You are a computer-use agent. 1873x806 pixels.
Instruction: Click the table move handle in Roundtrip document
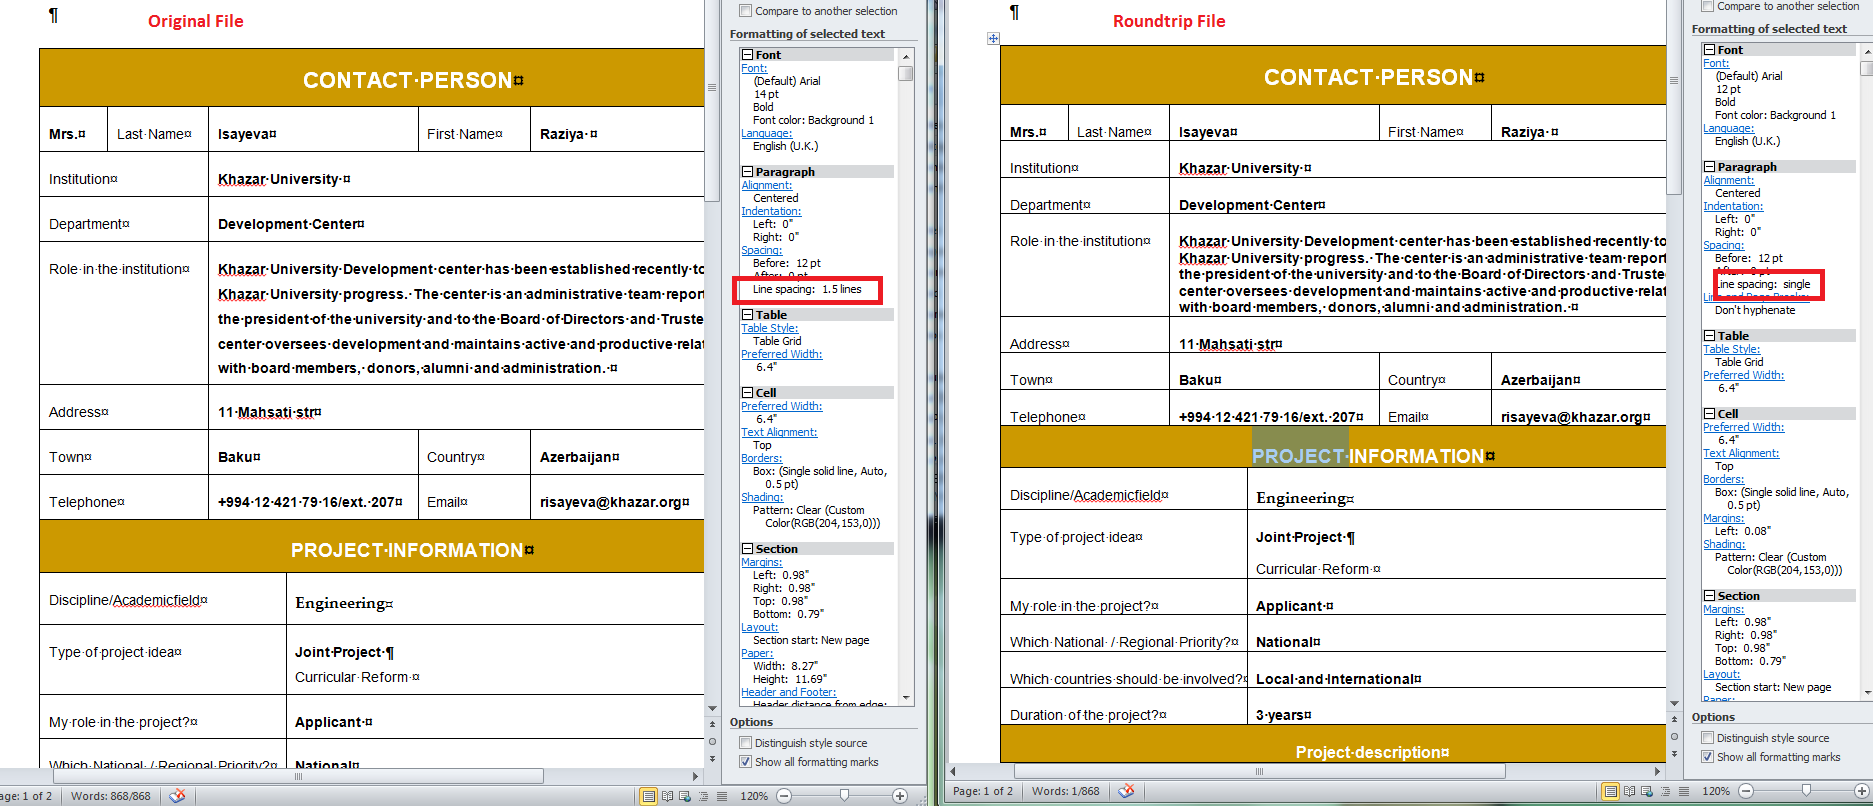993,39
